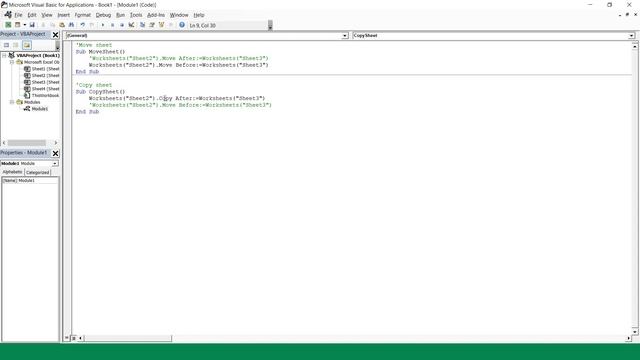640x360 pixels.
Task: Select Sheet1 in the project tree
Action: pyautogui.click(x=42, y=69)
